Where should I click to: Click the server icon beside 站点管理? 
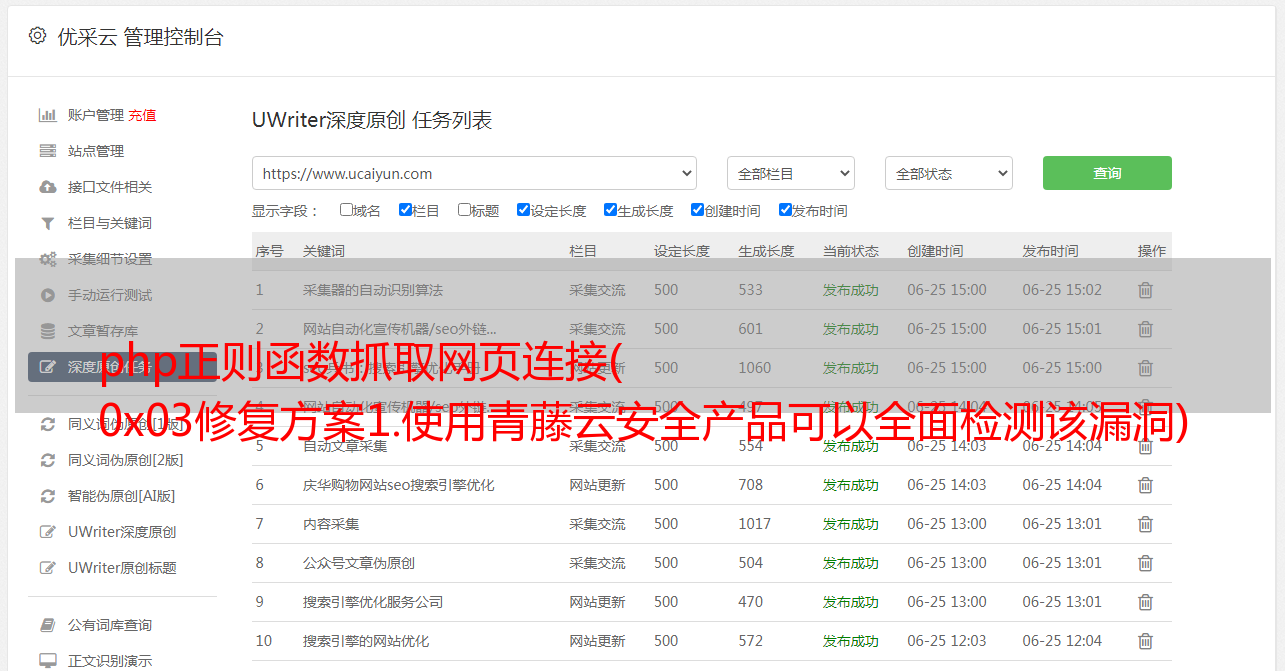47,151
